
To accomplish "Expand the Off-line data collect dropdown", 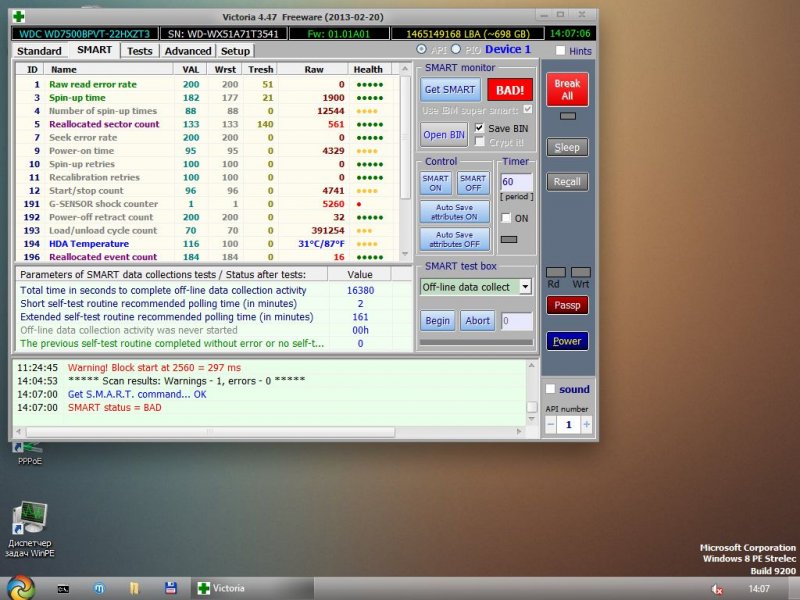I will pyautogui.click(x=525, y=287).
